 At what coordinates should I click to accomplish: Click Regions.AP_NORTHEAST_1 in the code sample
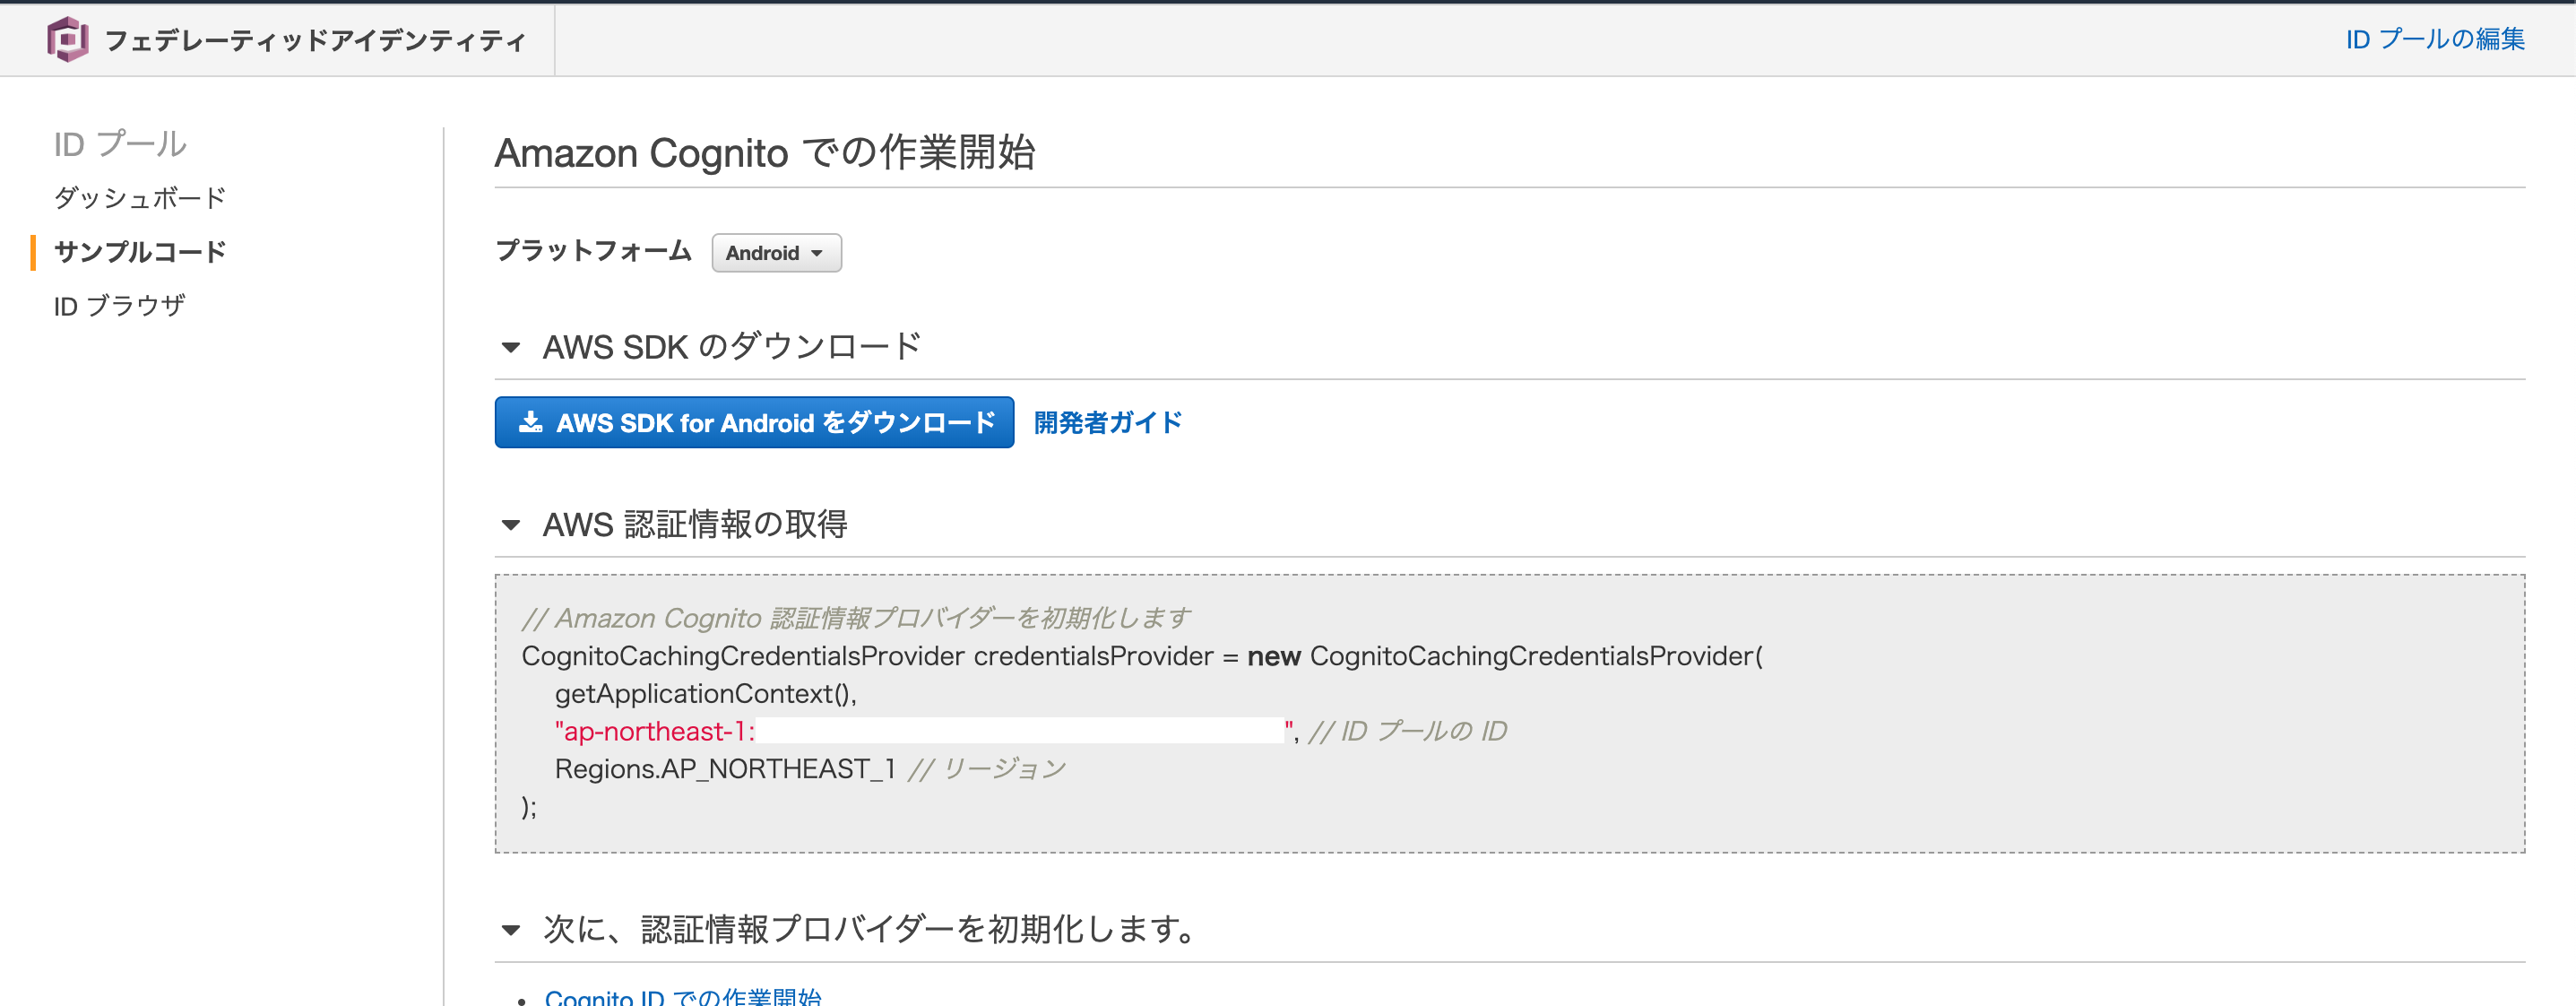pyautogui.click(x=723, y=768)
